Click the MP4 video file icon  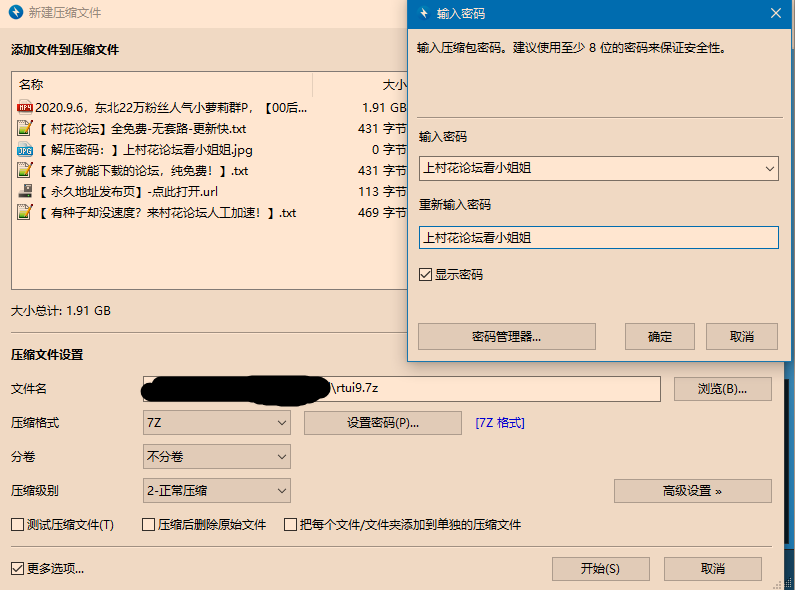(25, 108)
